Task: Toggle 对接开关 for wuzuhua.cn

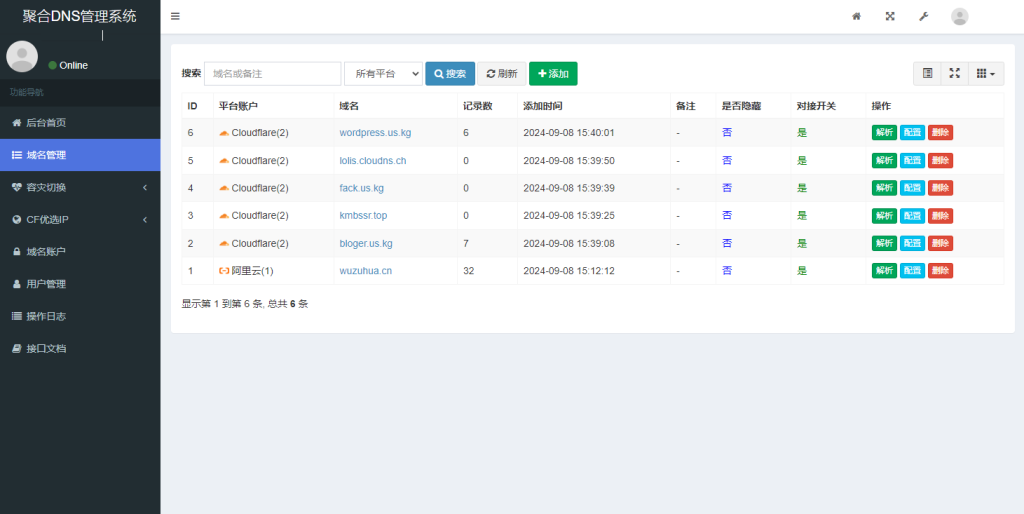Action: click(x=802, y=271)
